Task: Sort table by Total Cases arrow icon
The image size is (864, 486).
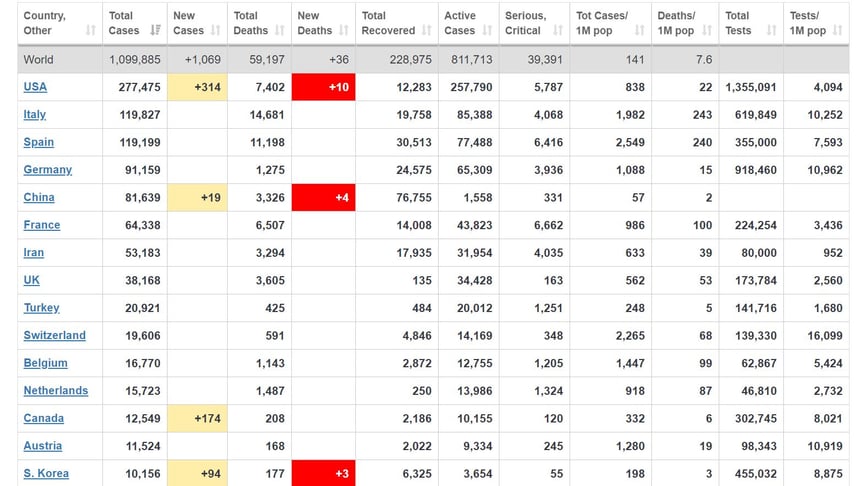Action: click(x=155, y=31)
